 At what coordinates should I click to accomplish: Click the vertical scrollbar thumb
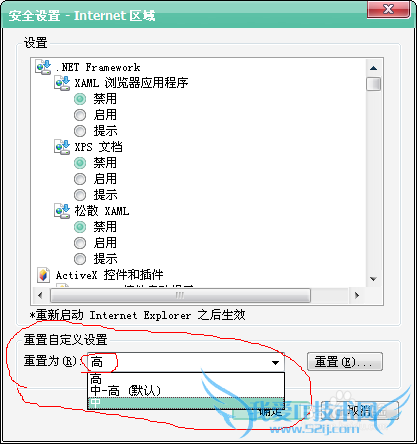click(x=373, y=84)
